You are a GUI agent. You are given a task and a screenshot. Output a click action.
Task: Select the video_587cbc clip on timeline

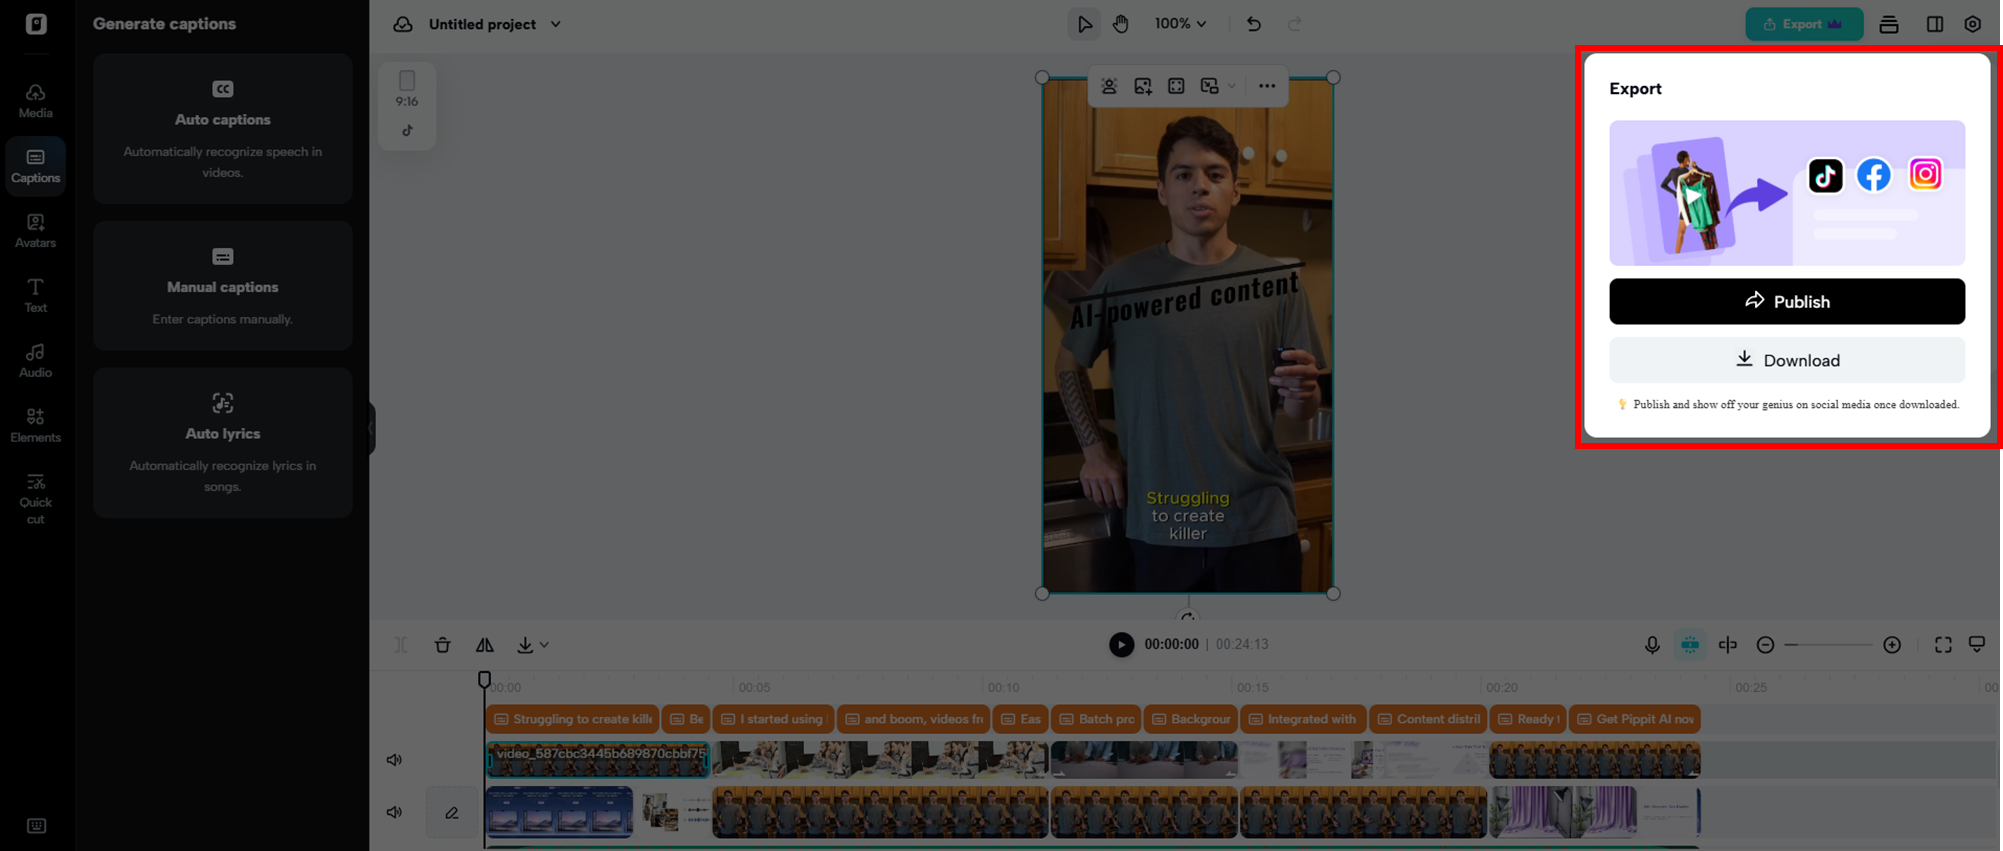pos(598,760)
